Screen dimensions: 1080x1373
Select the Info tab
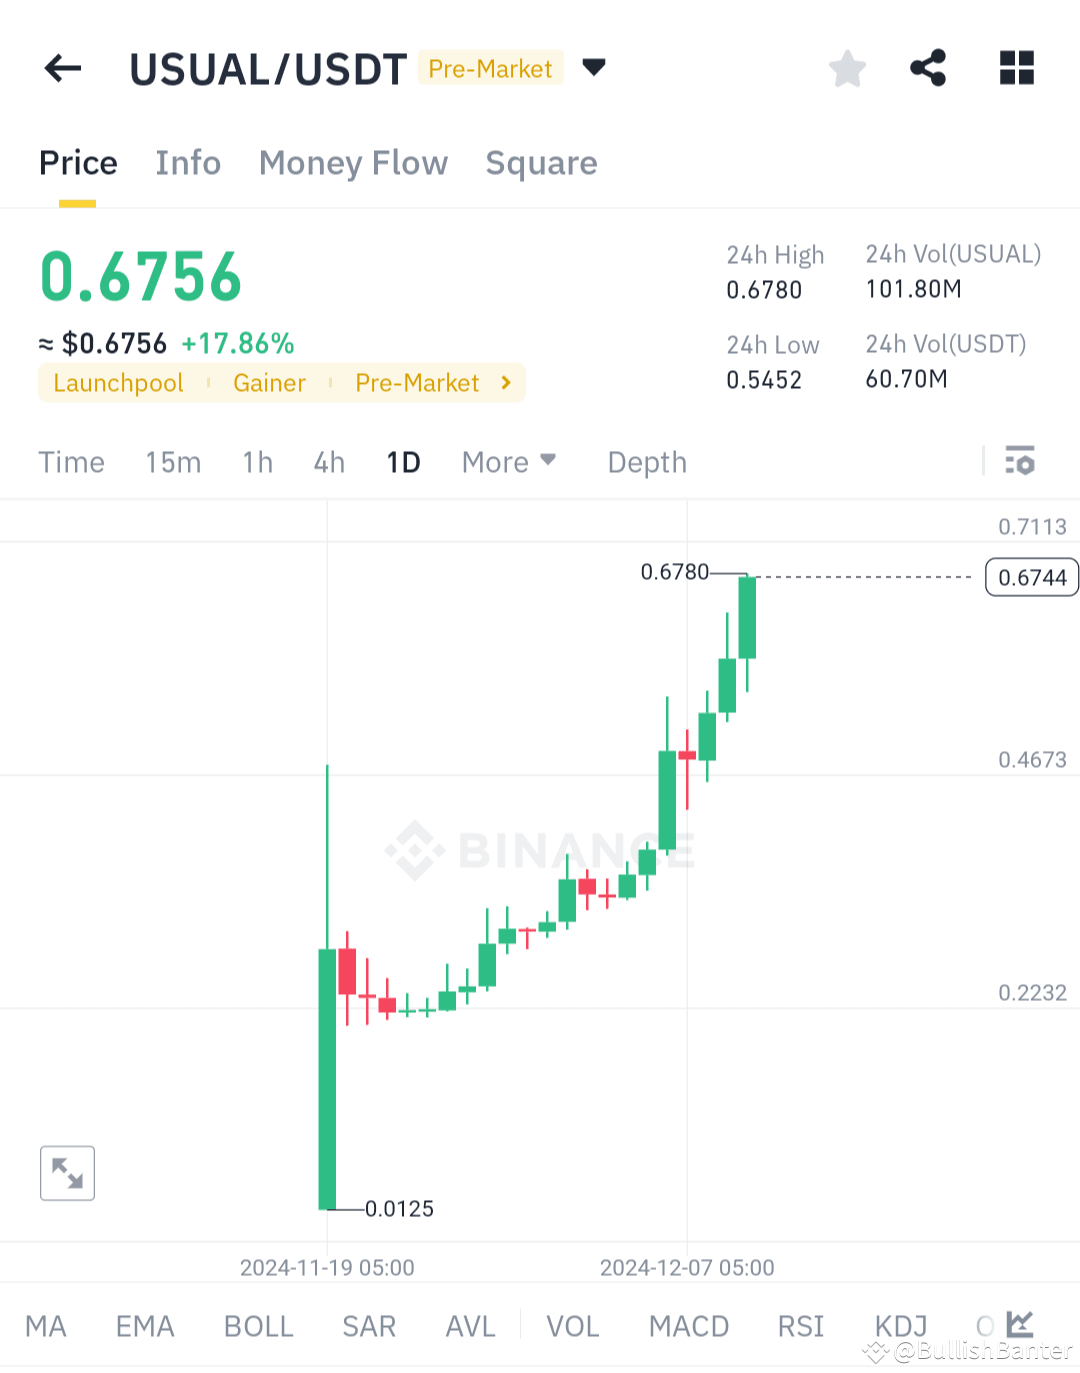pyautogui.click(x=188, y=163)
